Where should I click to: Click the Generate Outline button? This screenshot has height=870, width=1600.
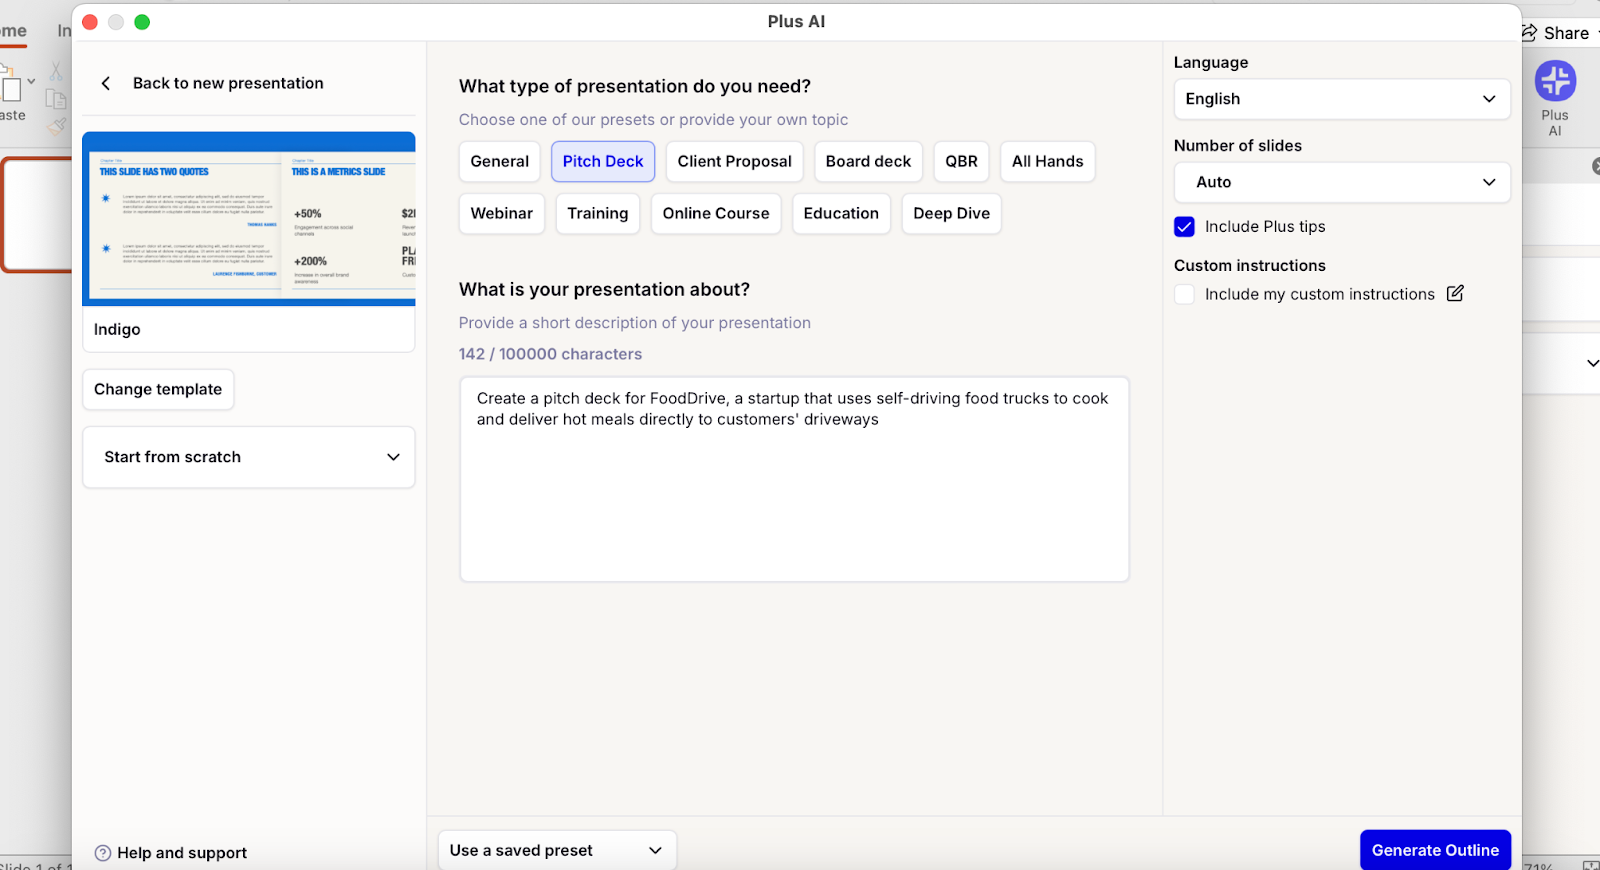point(1435,850)
